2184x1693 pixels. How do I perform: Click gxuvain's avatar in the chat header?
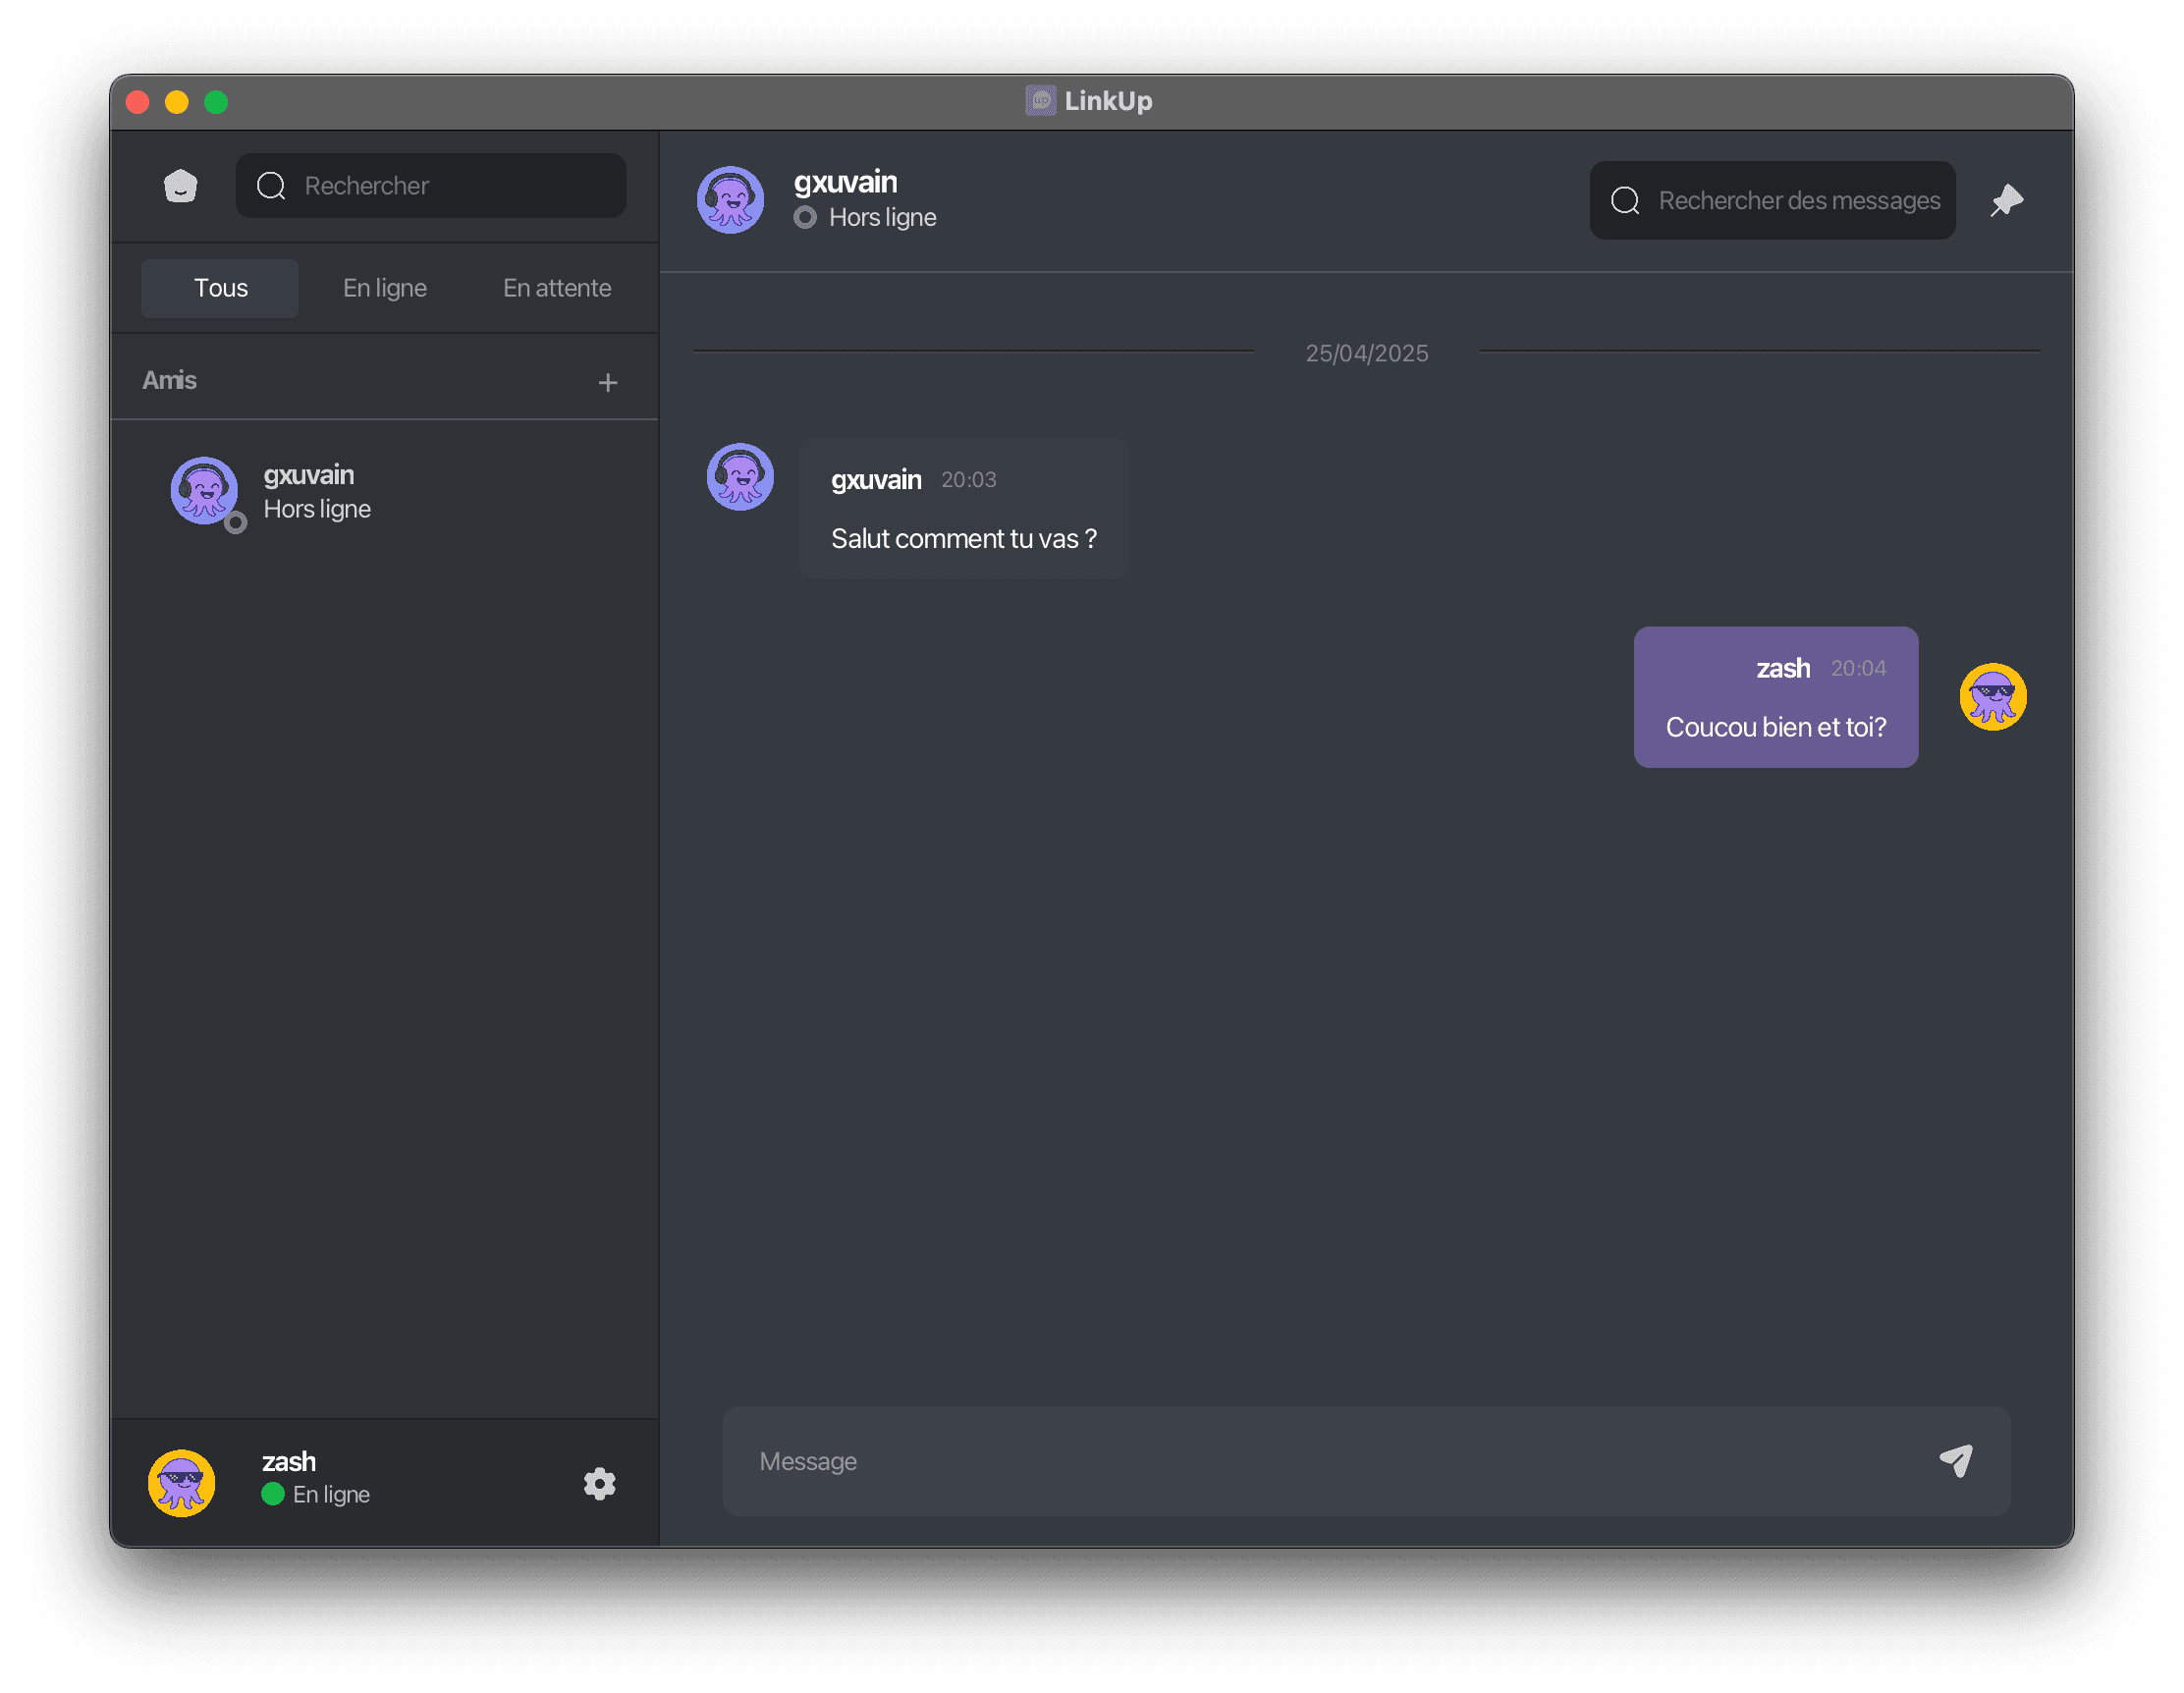[730, 200]
